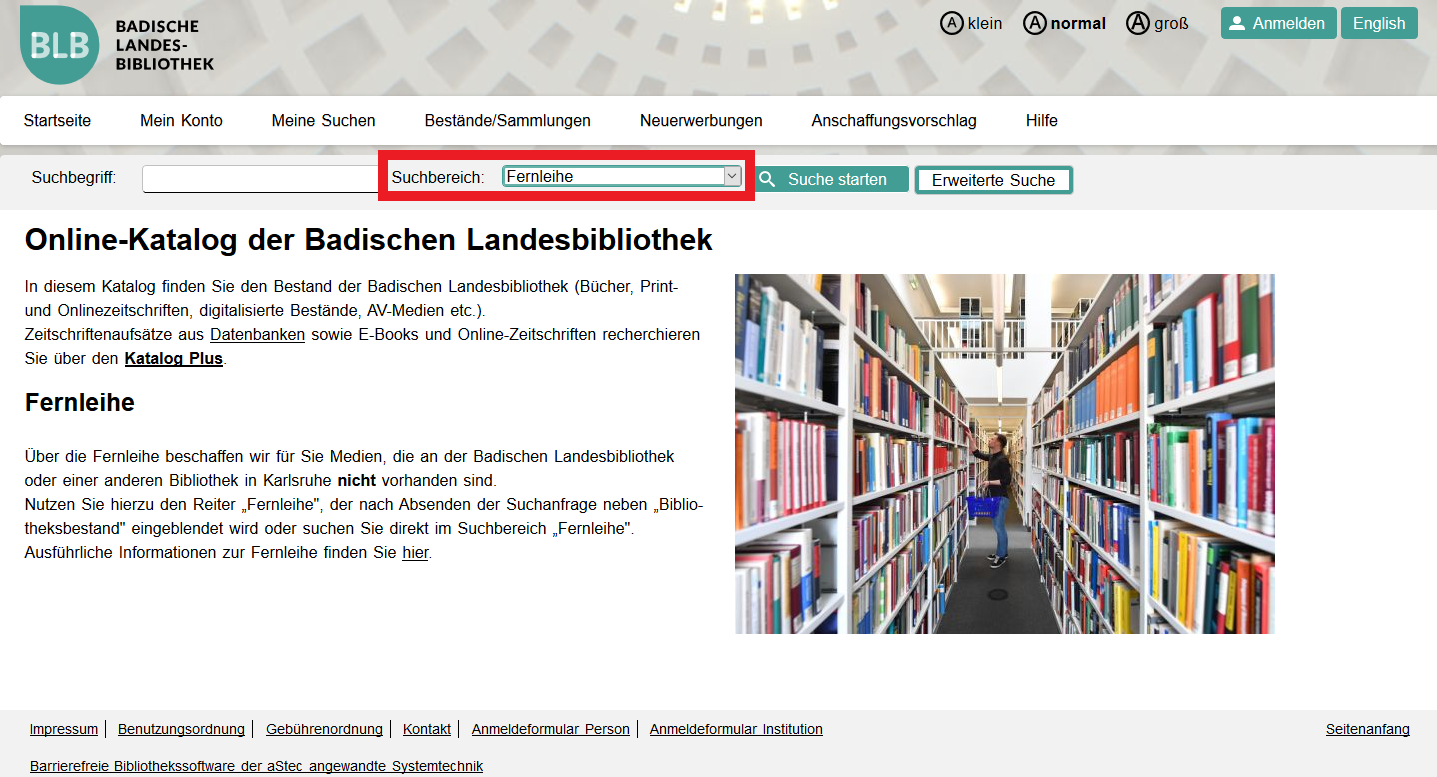Viewport: 1437px width, 777px height.
Task: Open Neuerwerbungen menu
Action: [701, 121]
